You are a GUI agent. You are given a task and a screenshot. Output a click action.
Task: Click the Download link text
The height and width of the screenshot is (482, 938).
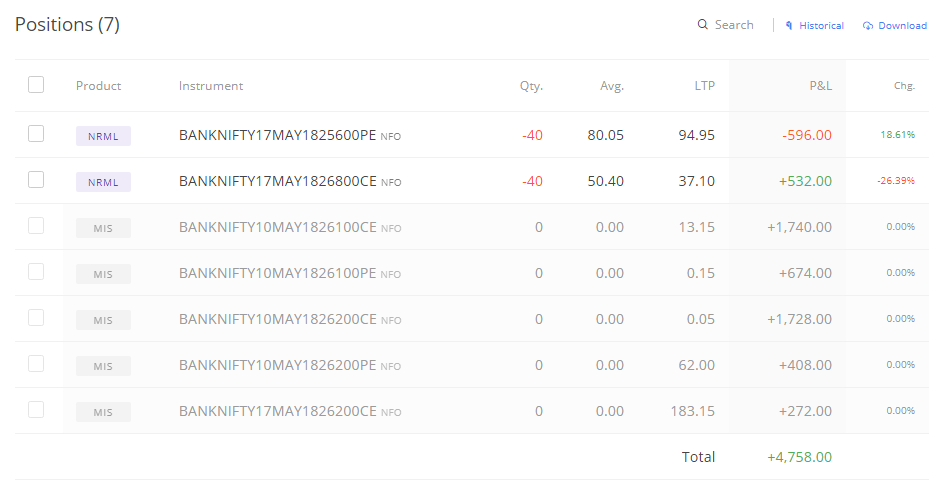(902, 26)
